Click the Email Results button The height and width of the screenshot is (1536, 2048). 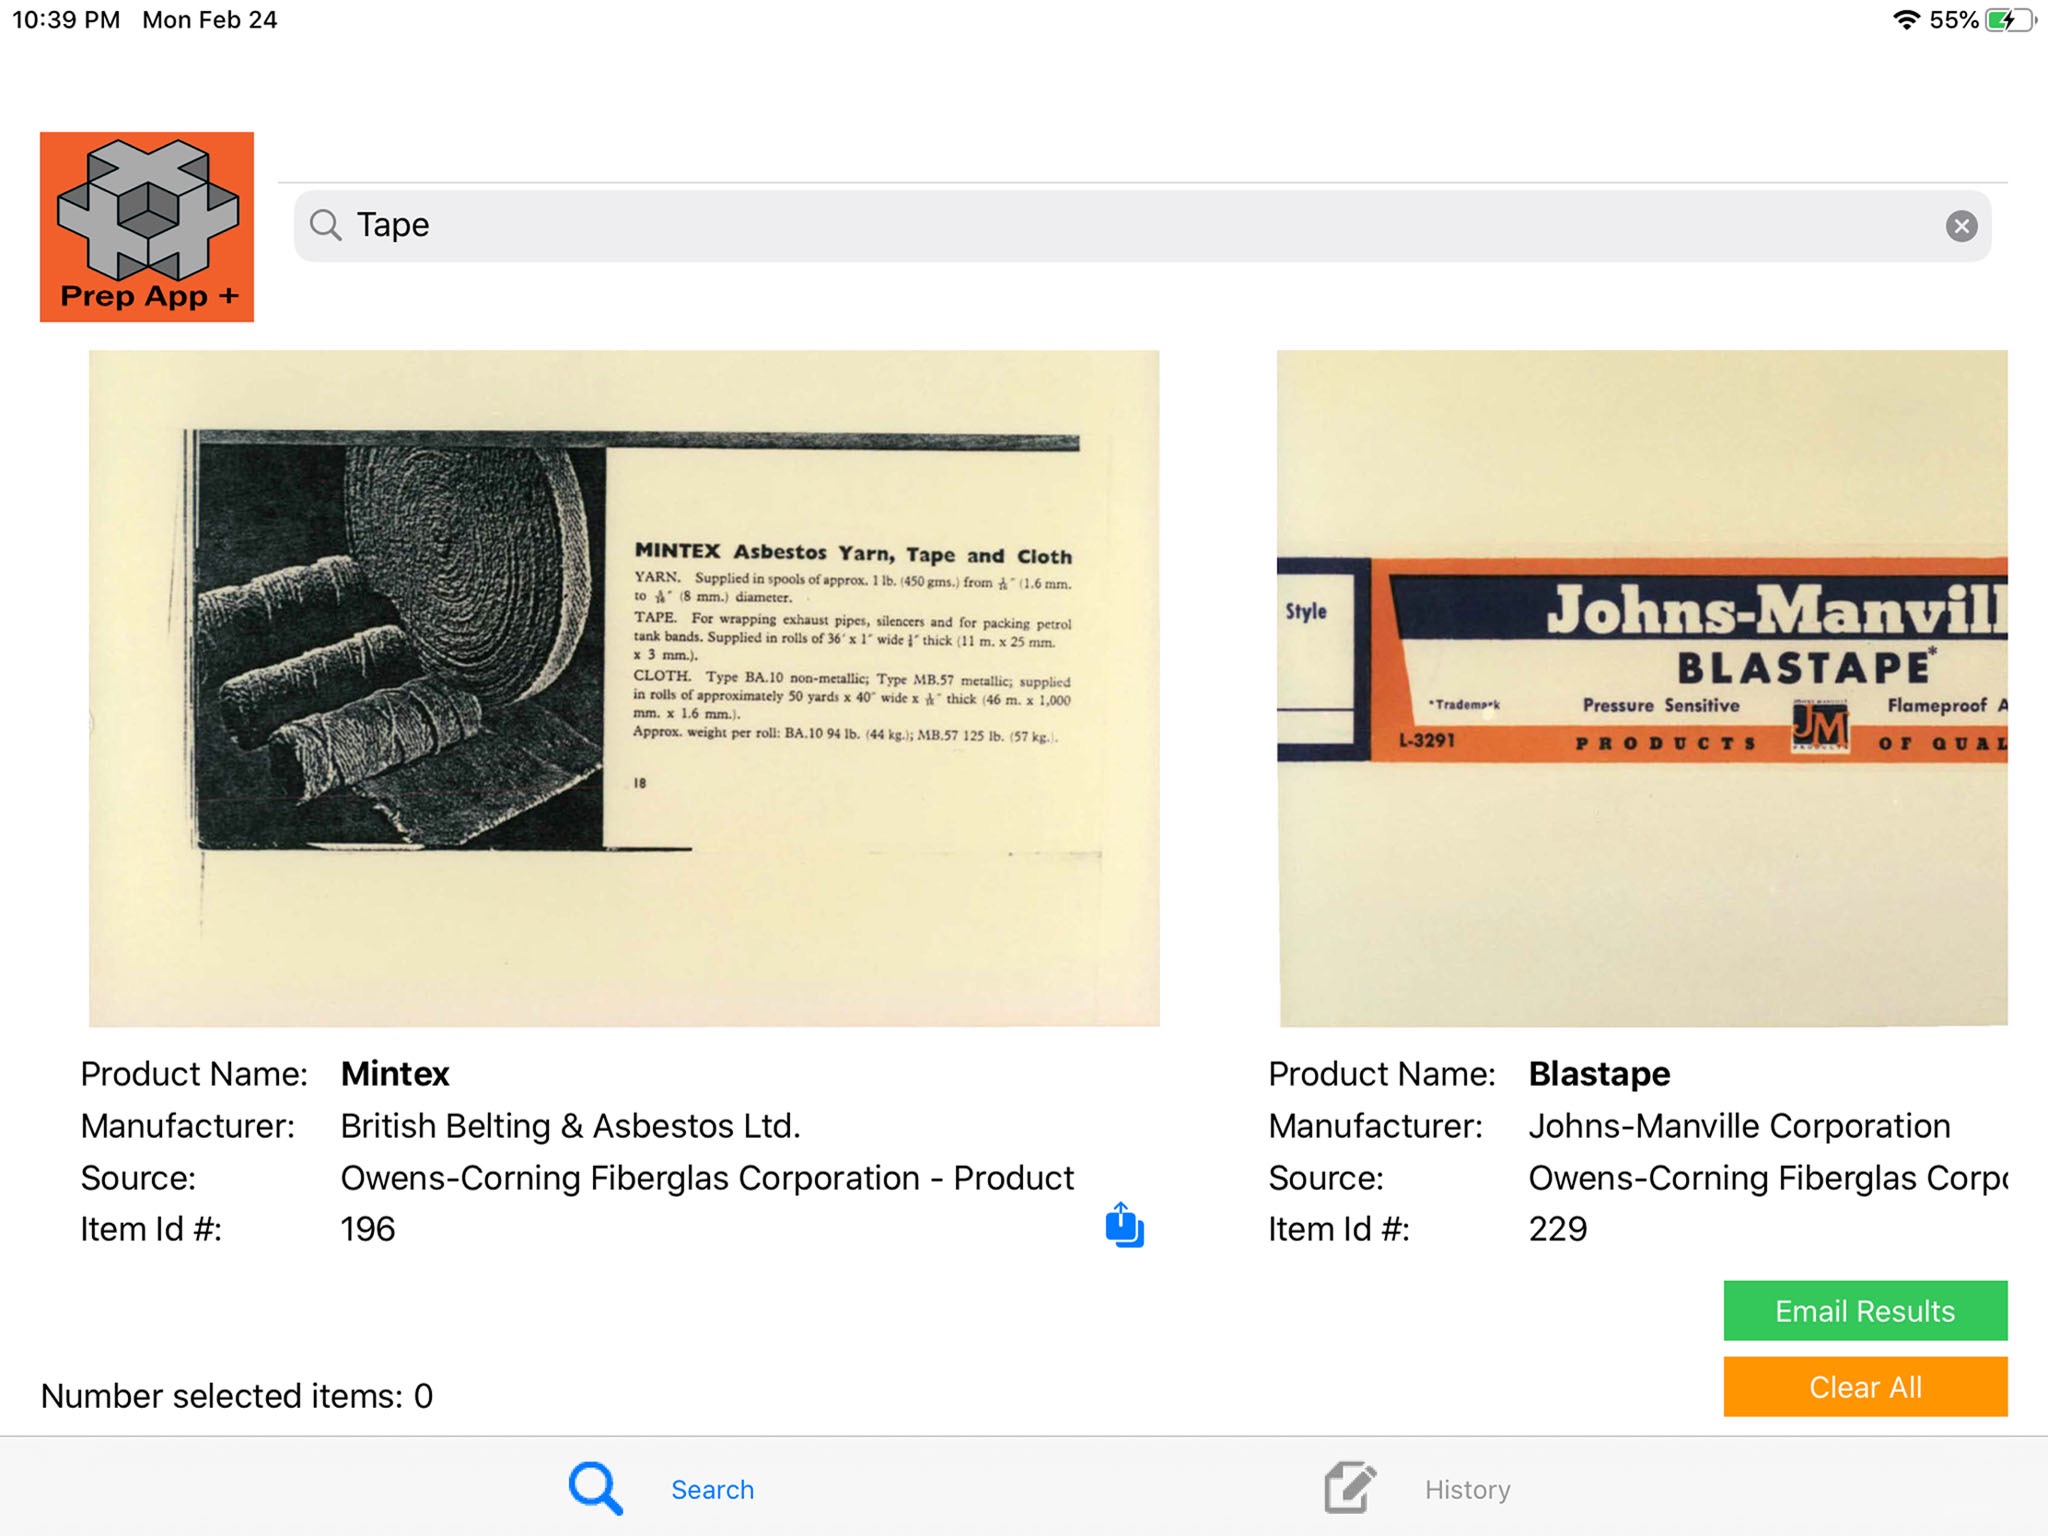1865,1311
